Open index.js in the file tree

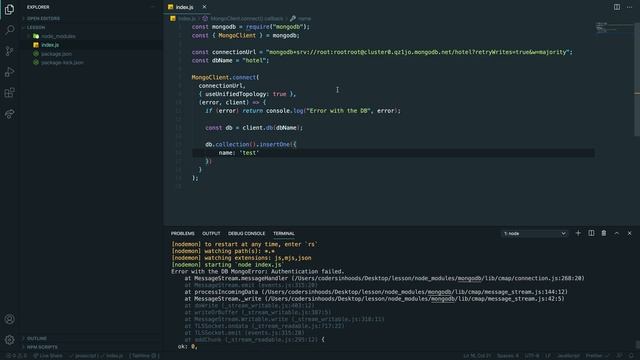click(x=50, y=45)
